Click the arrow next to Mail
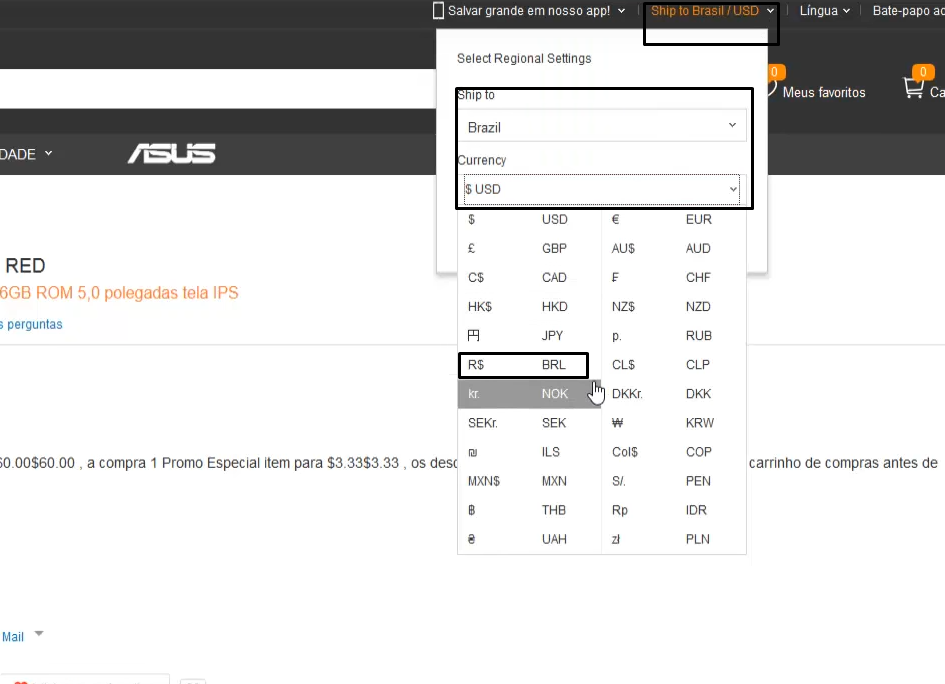Image resolution: width=945 pixels, height=684 pixels. (39, 633)
